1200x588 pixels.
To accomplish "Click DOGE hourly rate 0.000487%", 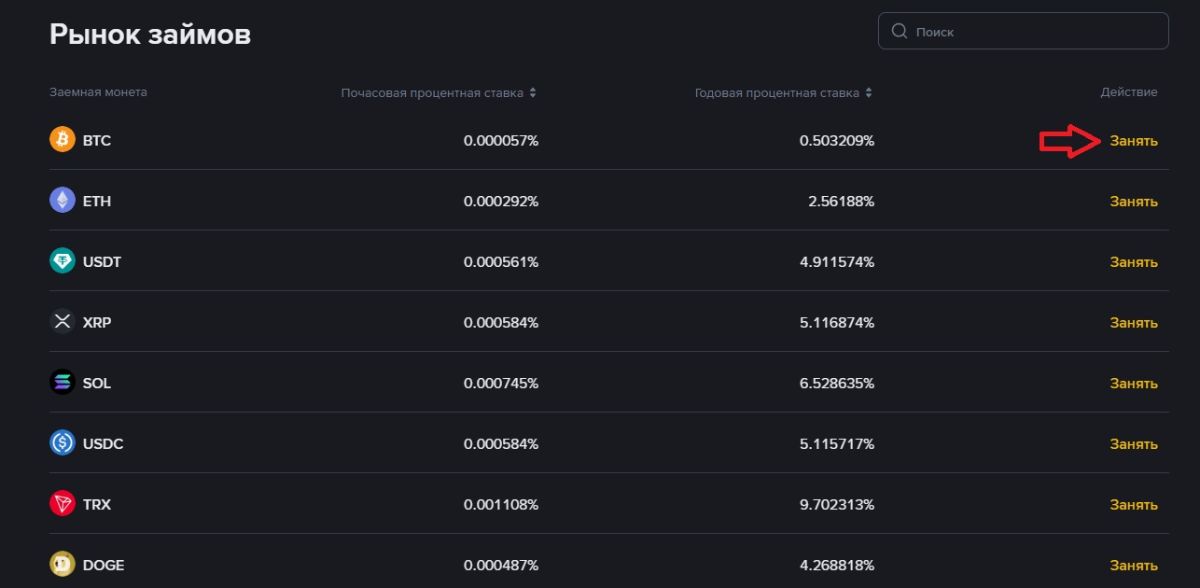I will coord(501,565).
